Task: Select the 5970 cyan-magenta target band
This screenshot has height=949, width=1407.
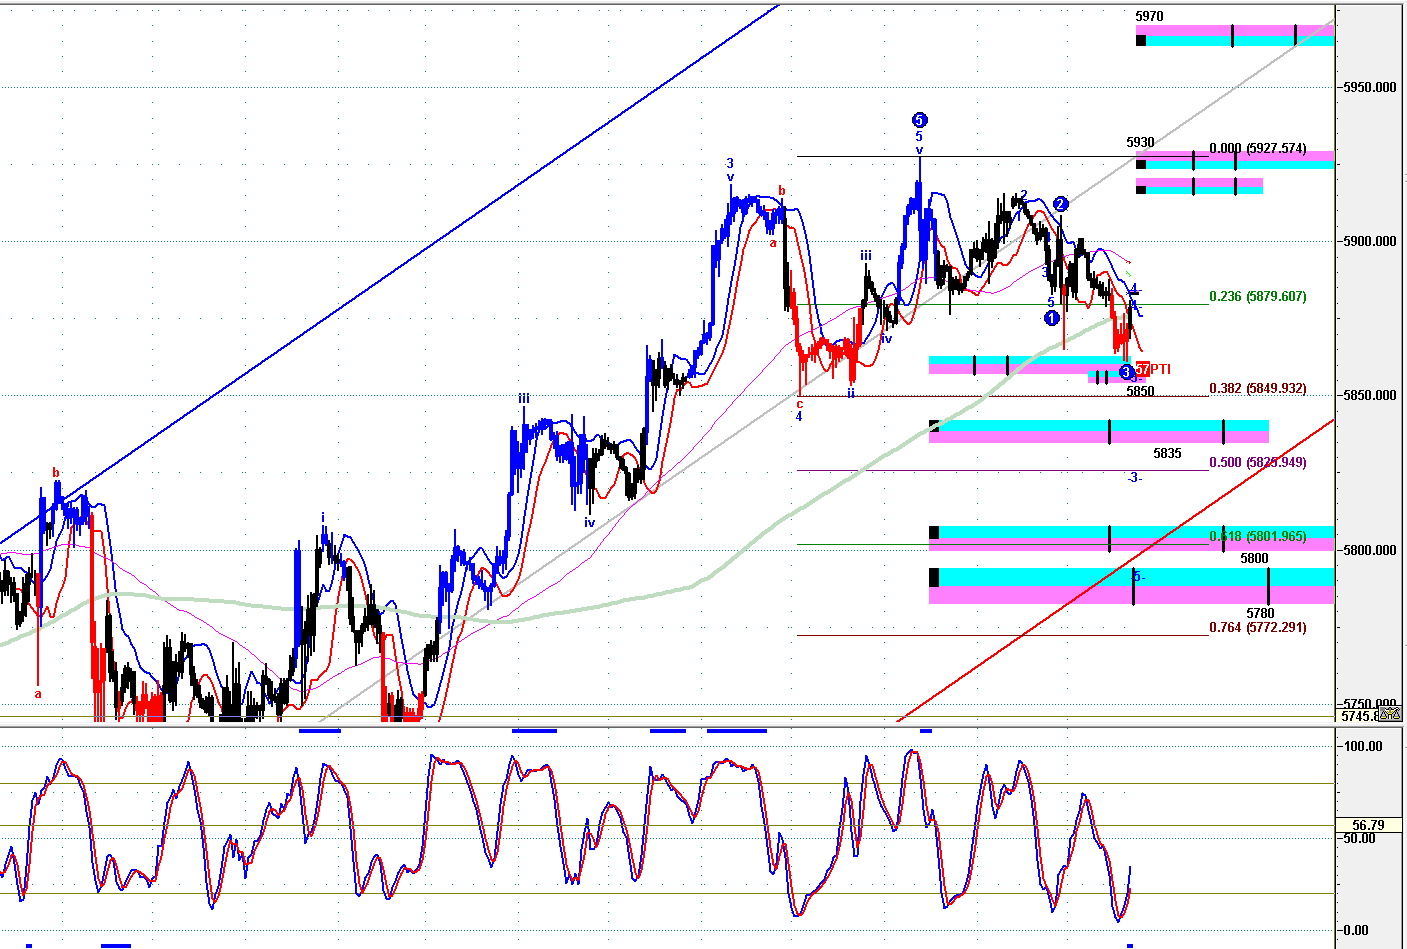Action: [x=1235, y=35]
